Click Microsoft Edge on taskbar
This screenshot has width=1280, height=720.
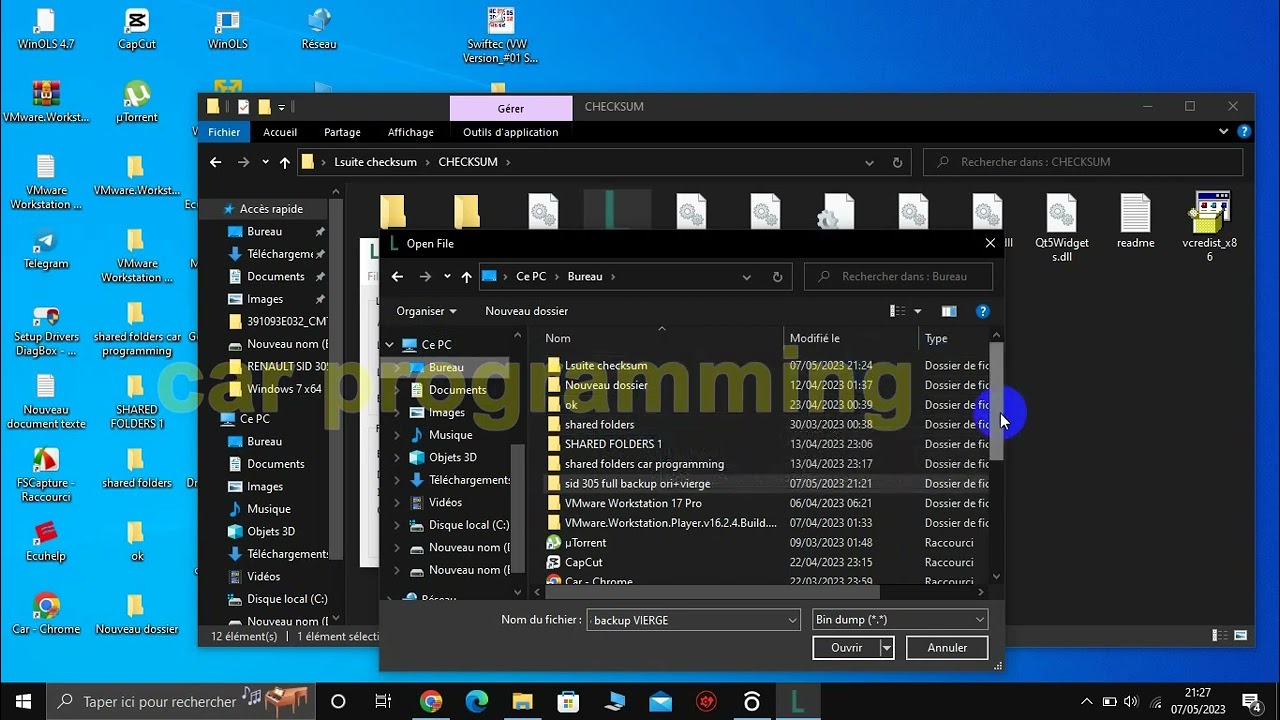(x=477, y=702)
